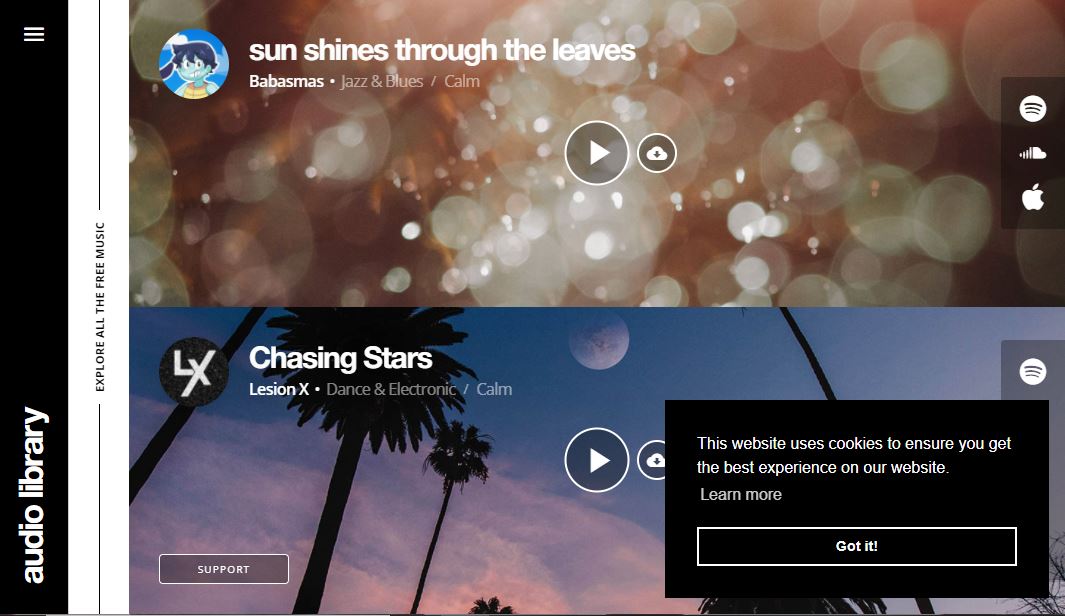Select the 'Dance & Electronic' genre link

(391, 389)
